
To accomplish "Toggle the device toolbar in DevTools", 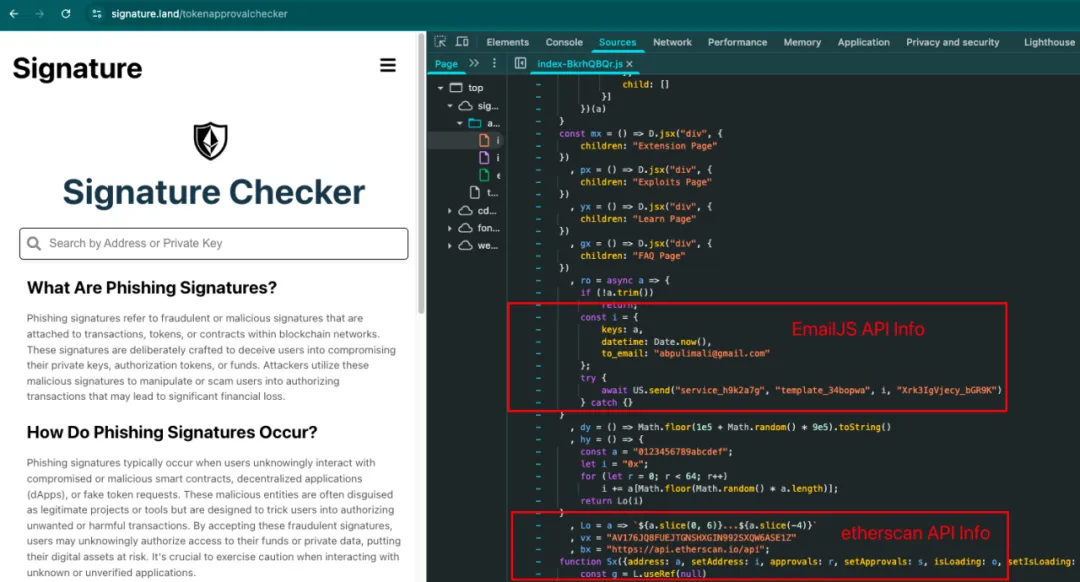I will click(x=462, y=42).
